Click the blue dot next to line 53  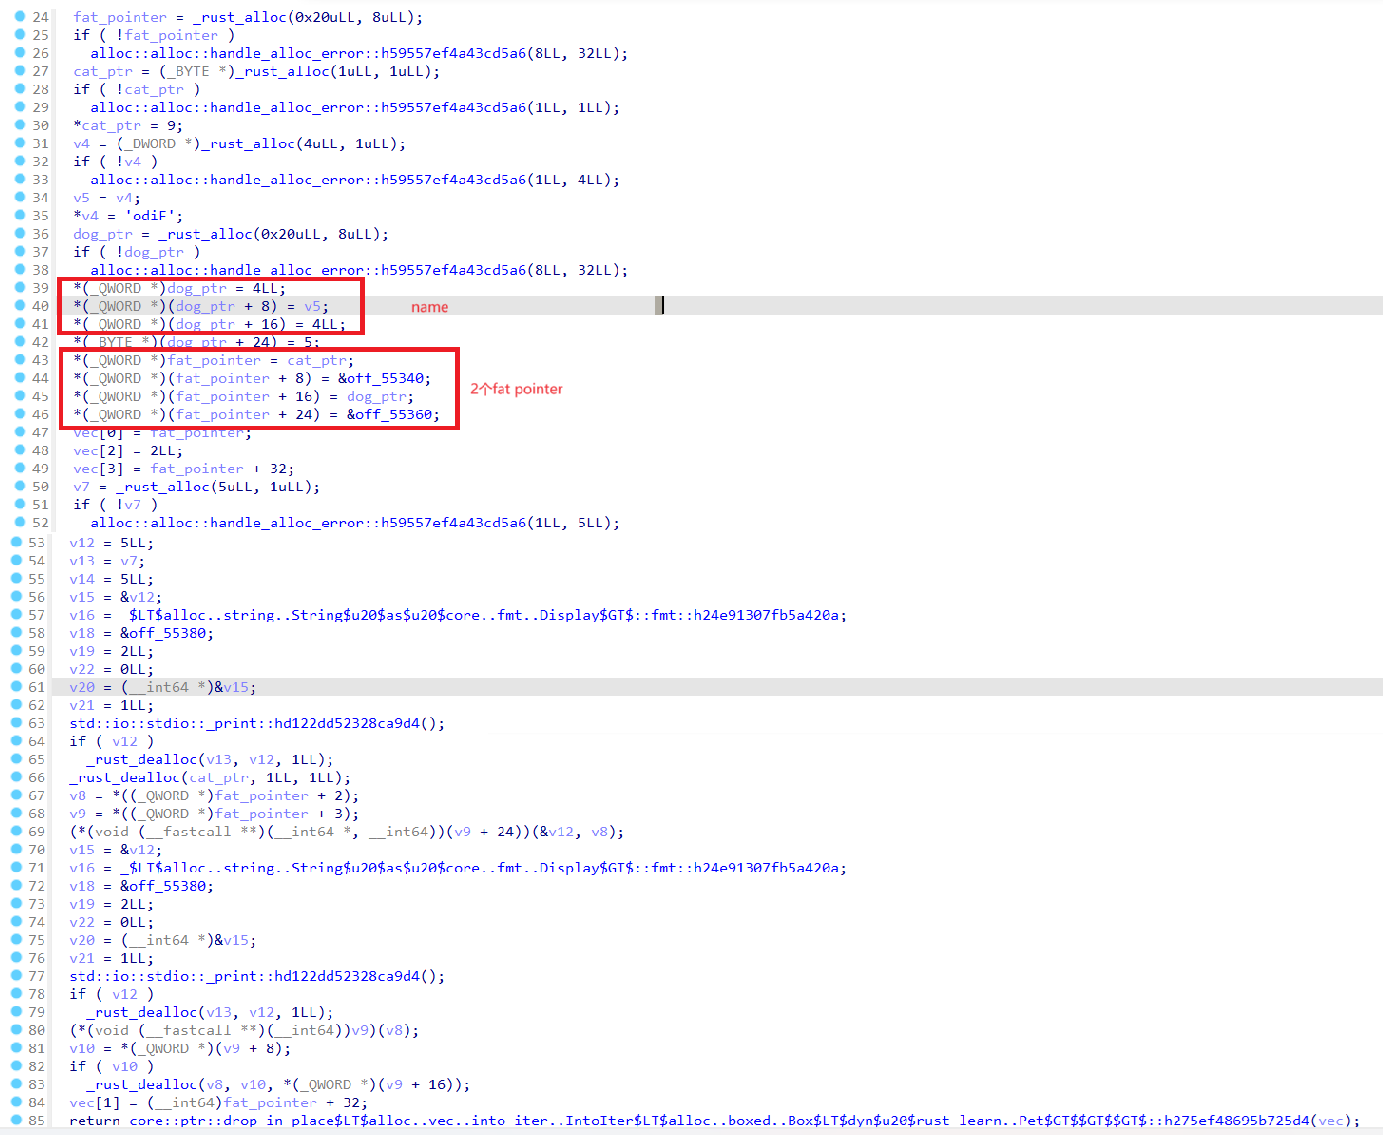point(16,543)
